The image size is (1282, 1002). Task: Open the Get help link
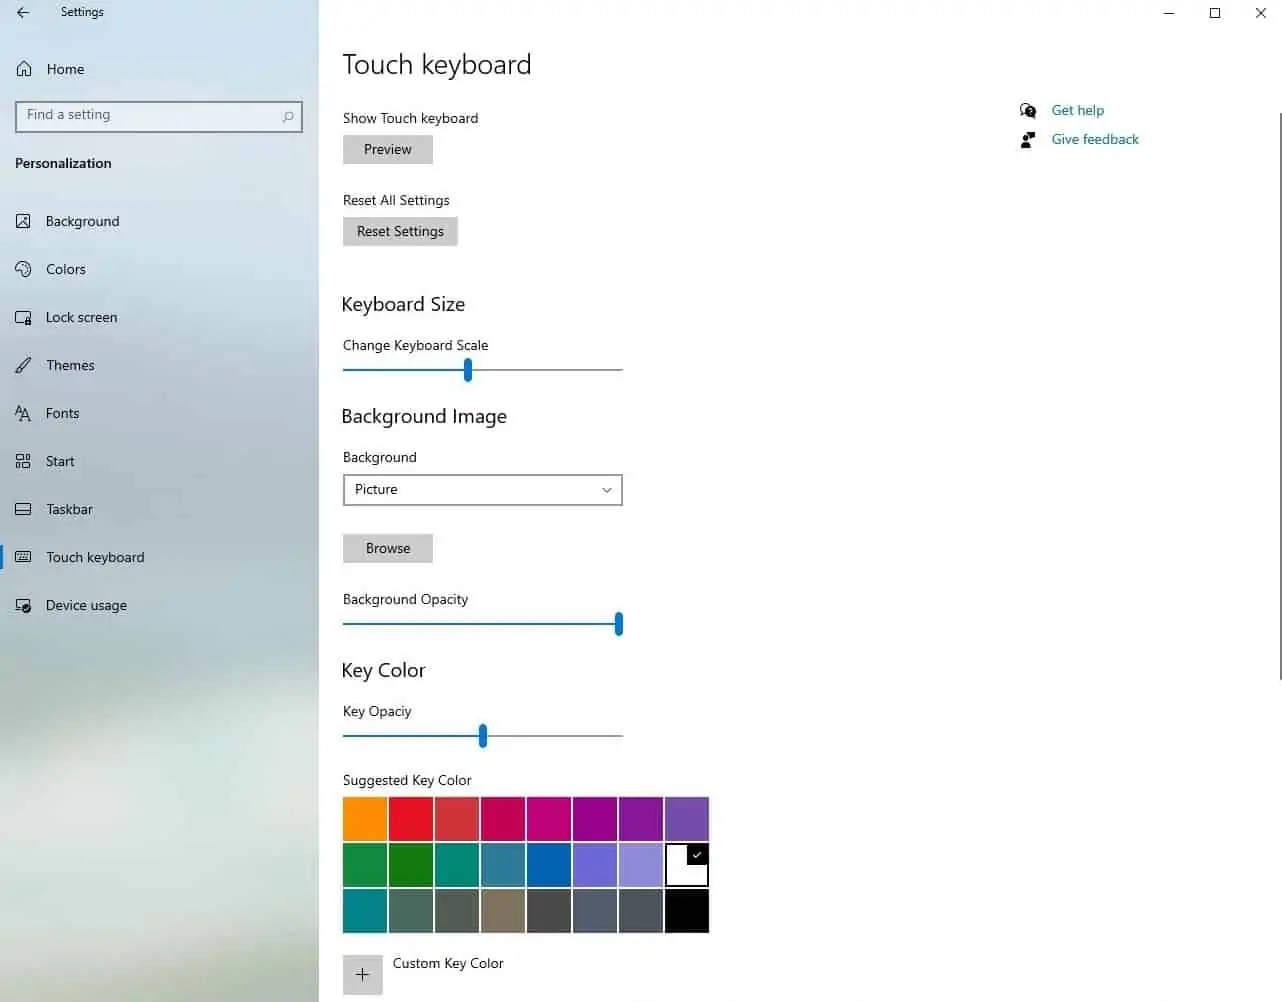pos(1077,110)
